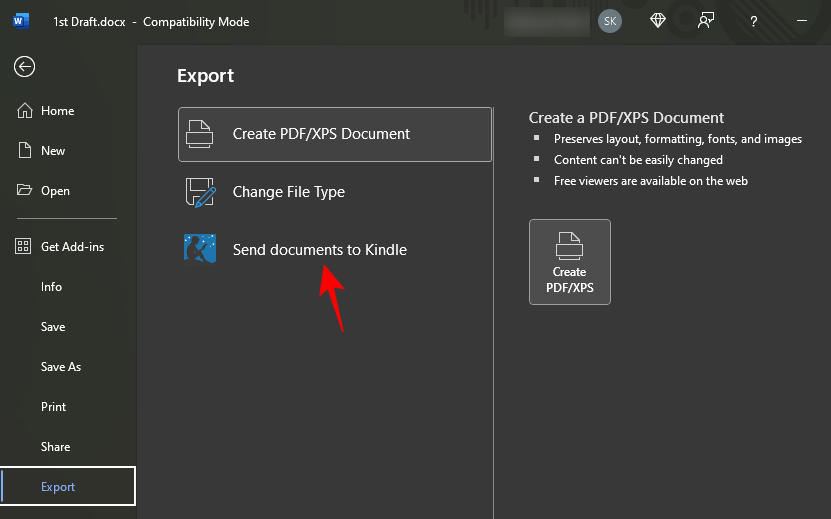Click the Create PDF/XPS button
The height and width of the screenshot is (519, 831).
(570, 262)
